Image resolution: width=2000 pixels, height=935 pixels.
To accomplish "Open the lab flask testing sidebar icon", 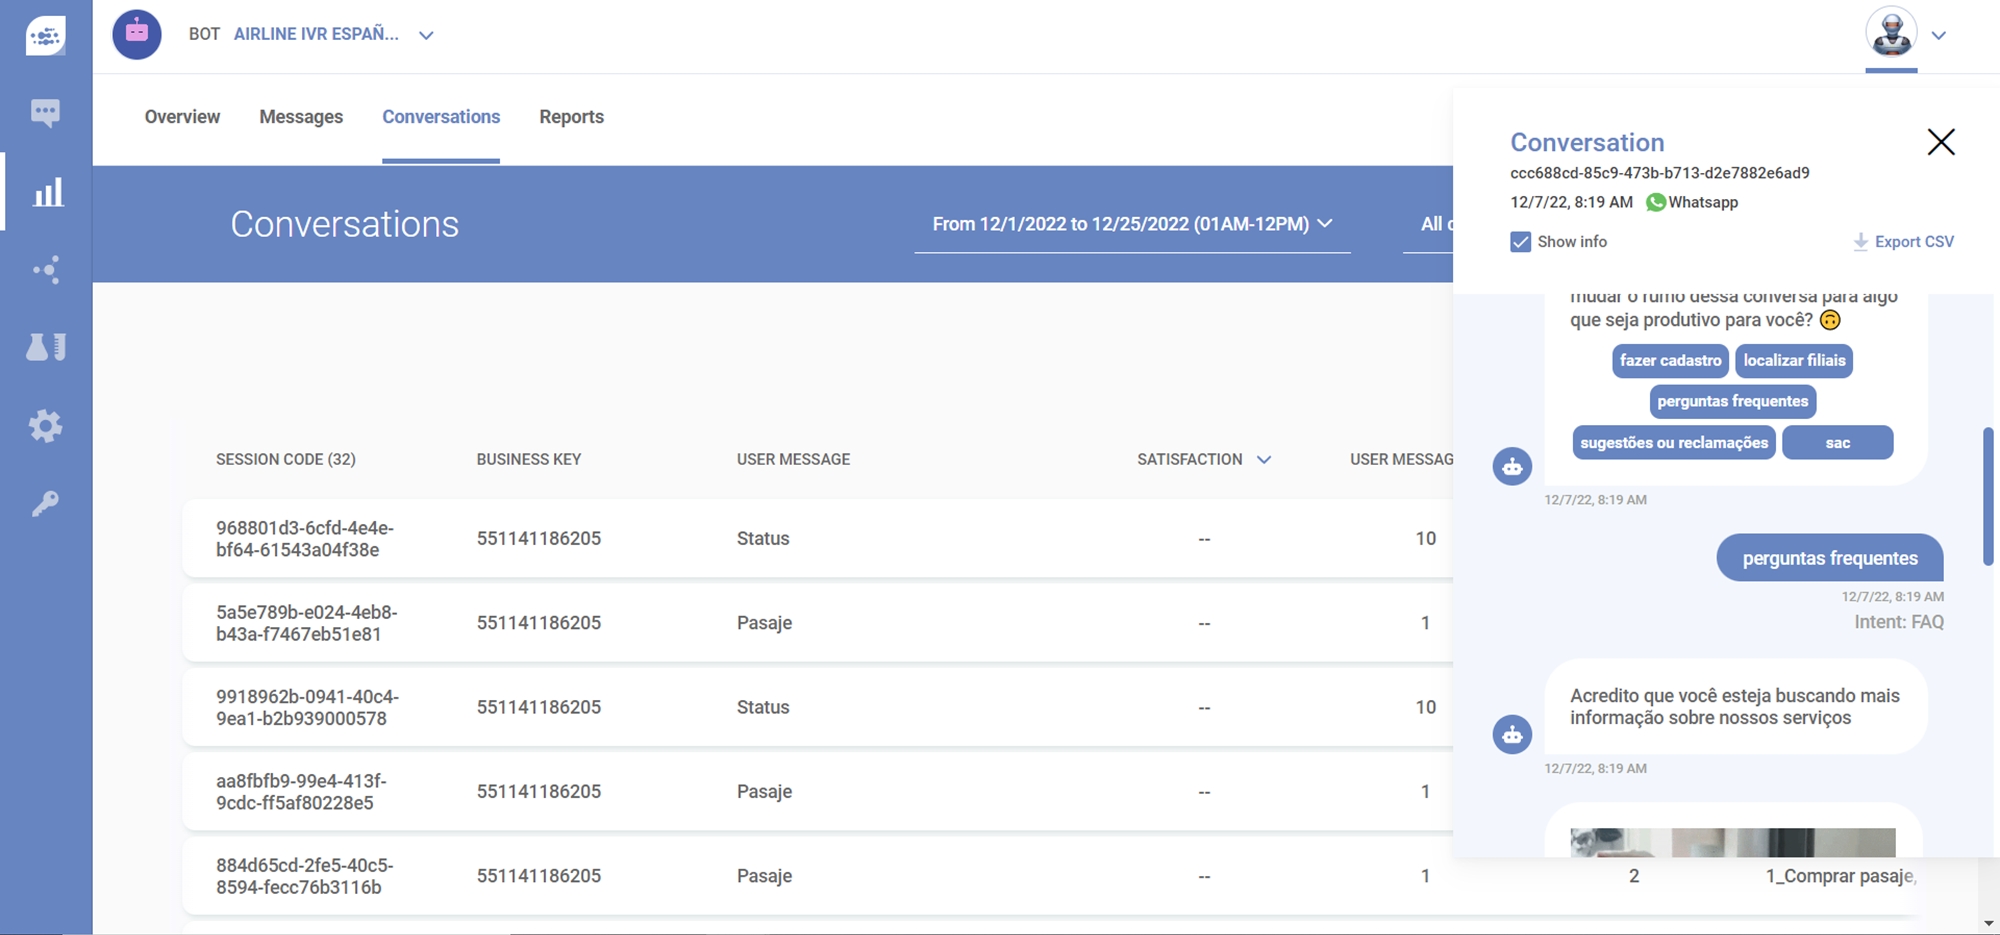I will pyautogui.click(x=46, y=347).
